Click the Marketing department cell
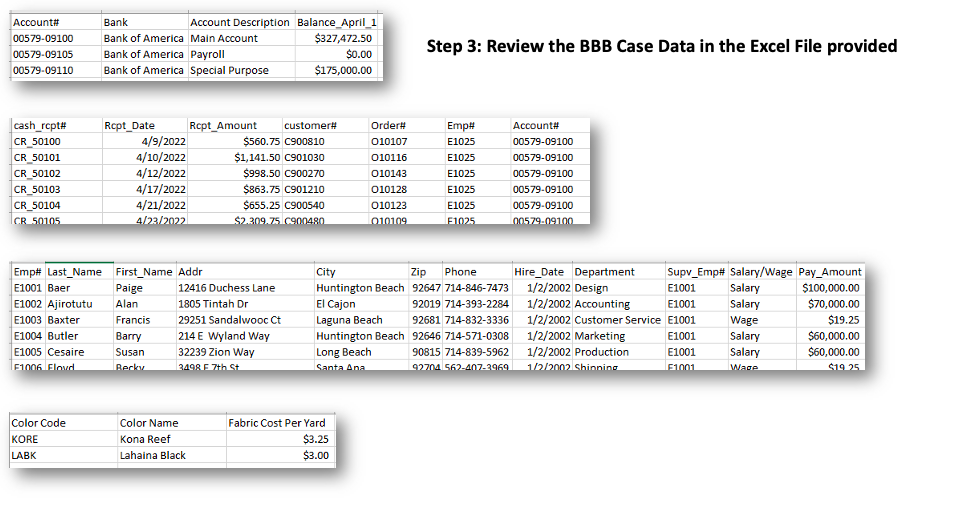The width and height of the screenshot is (966, 512). 600,336
